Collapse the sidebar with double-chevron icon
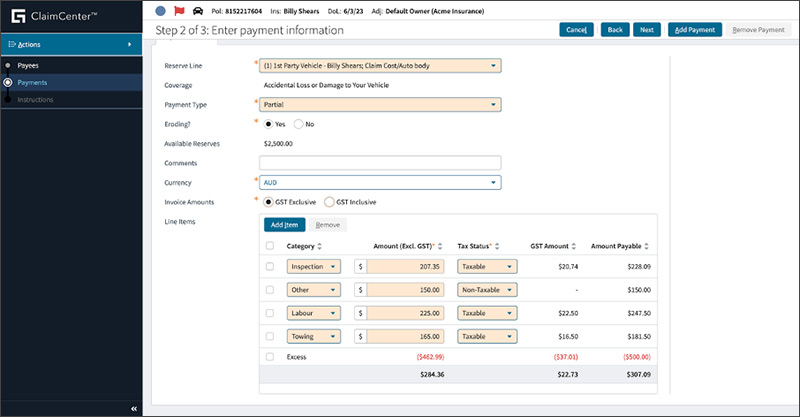The width and height of the screenshot is (800, 417). point(134,408)
